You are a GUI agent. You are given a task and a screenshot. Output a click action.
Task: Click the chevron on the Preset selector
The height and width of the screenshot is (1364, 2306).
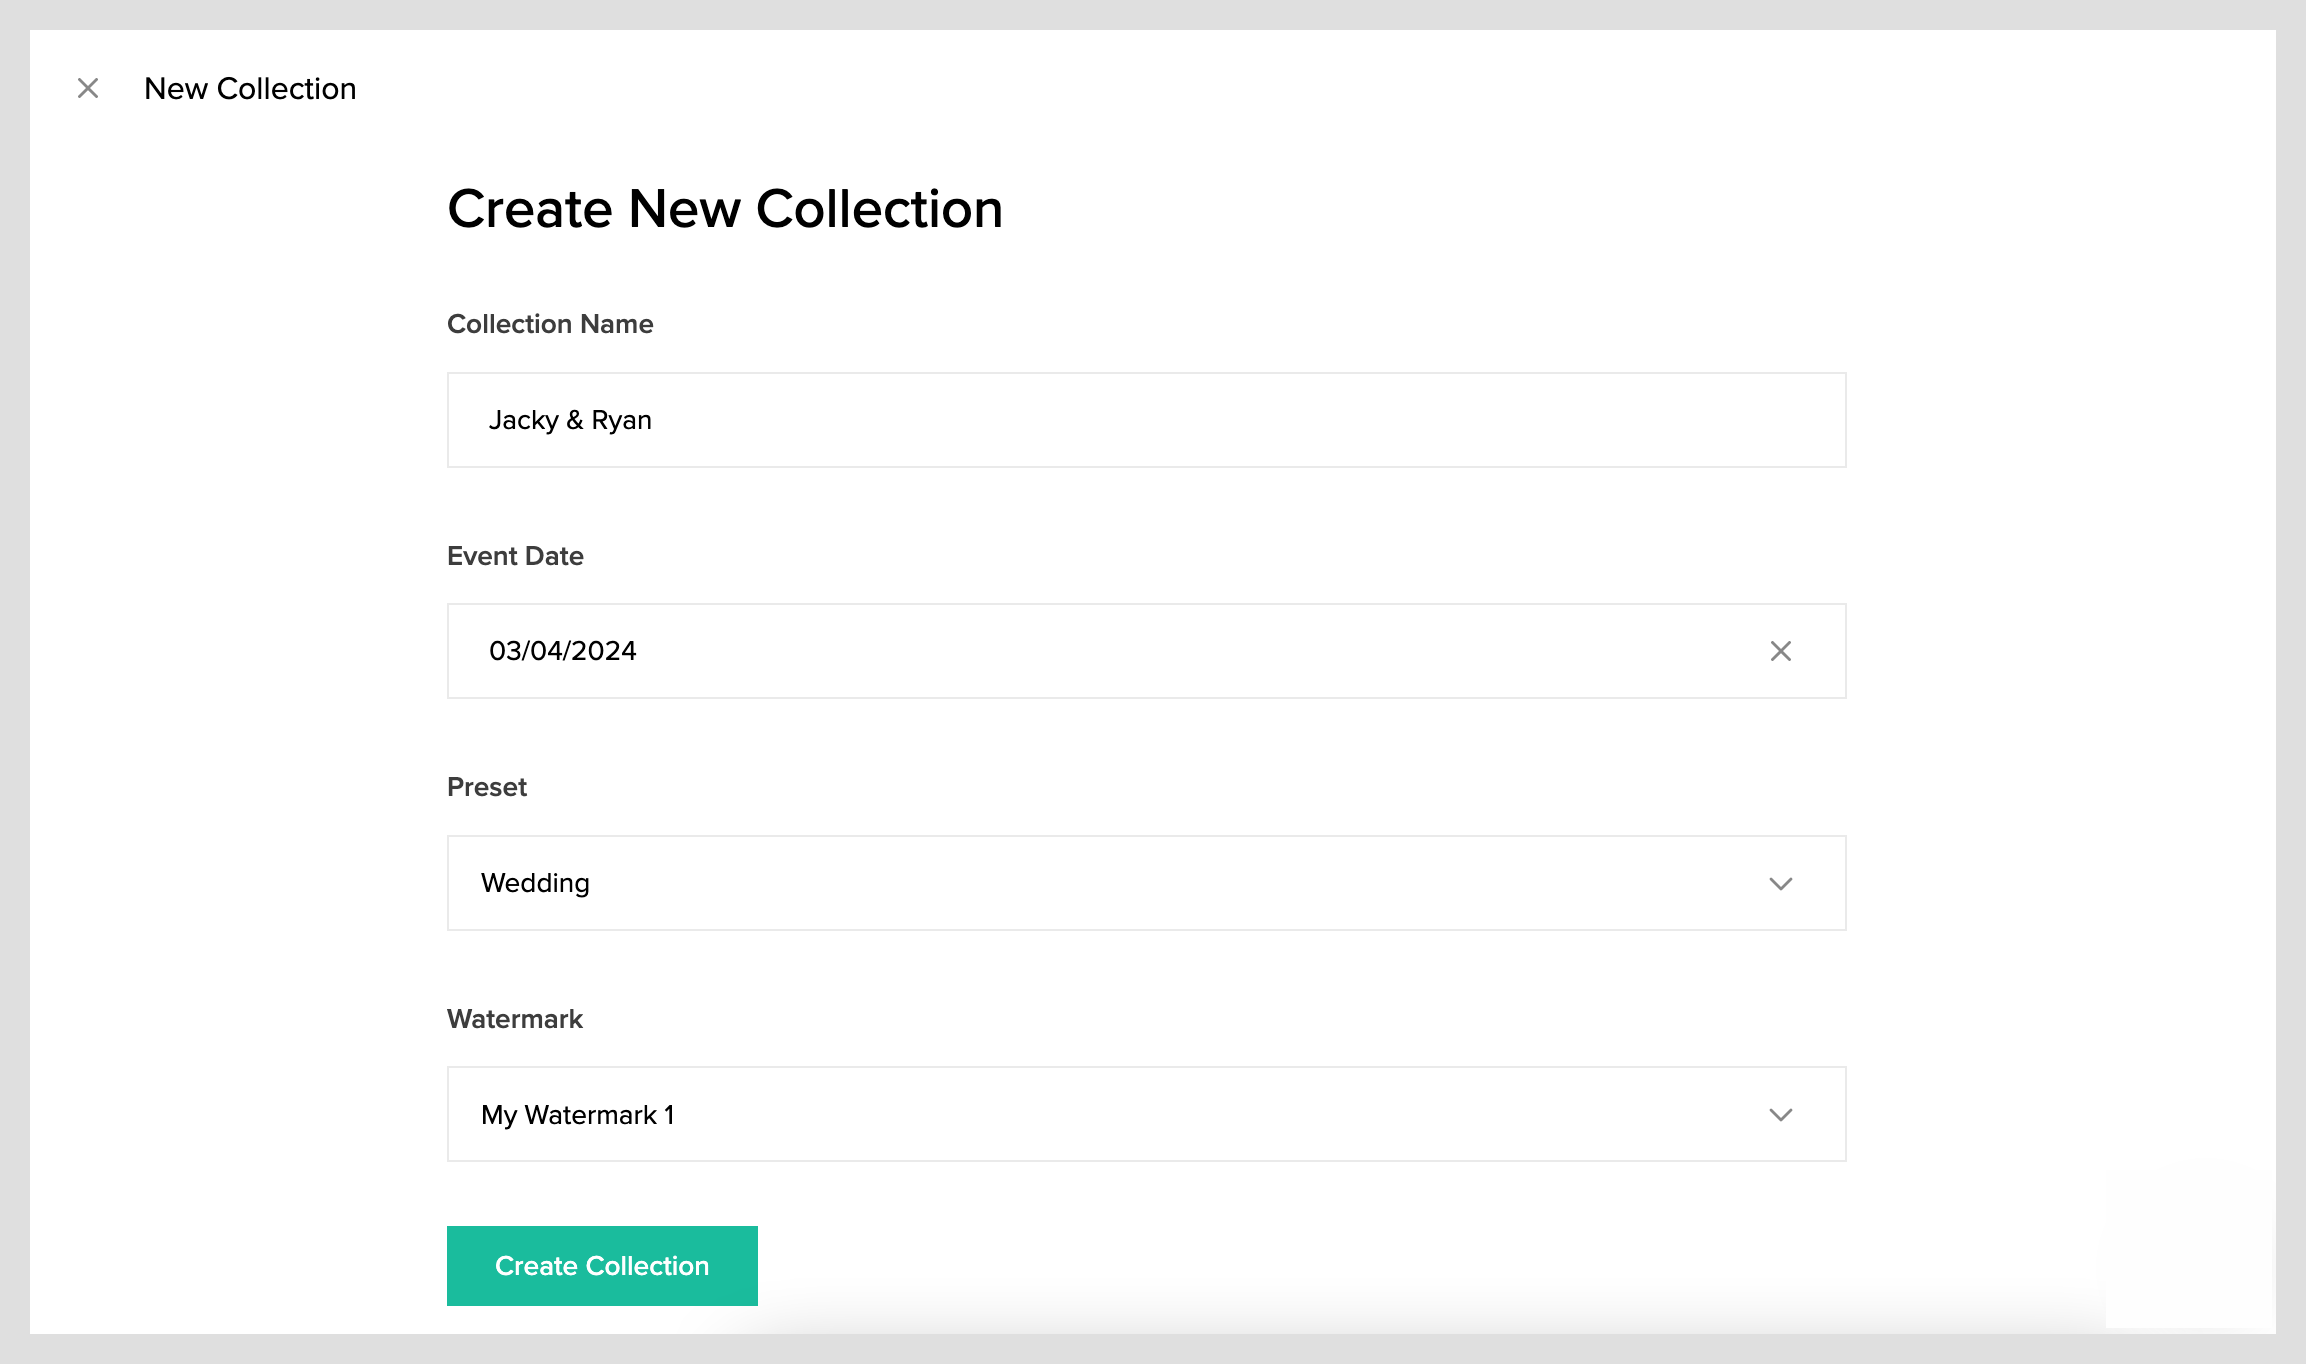click(1781, 883)
